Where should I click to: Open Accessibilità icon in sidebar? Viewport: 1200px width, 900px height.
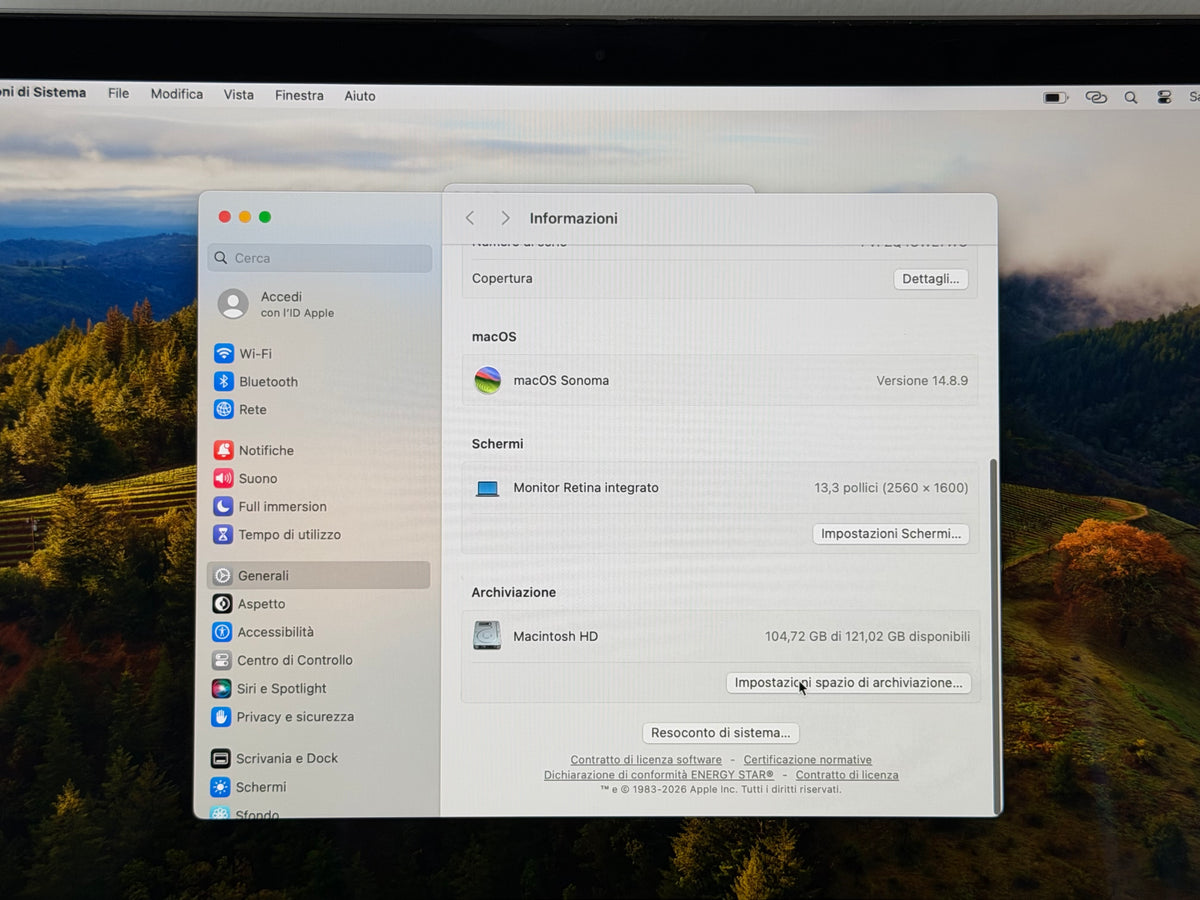(x=222, y=632)
